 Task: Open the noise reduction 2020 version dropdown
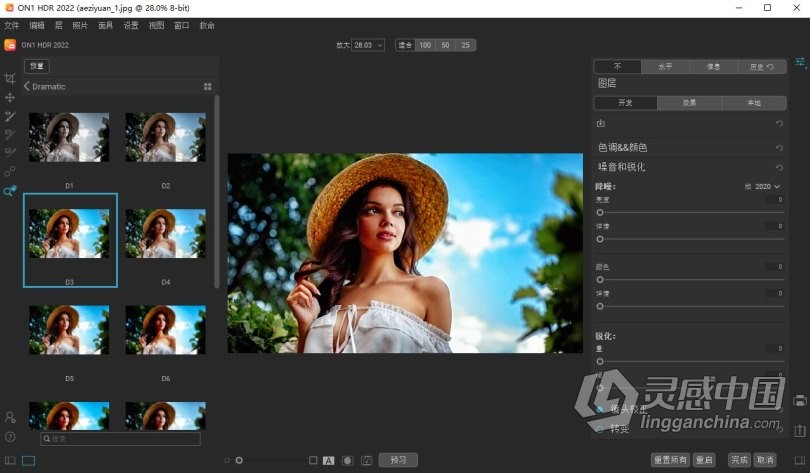click(767, 186)
